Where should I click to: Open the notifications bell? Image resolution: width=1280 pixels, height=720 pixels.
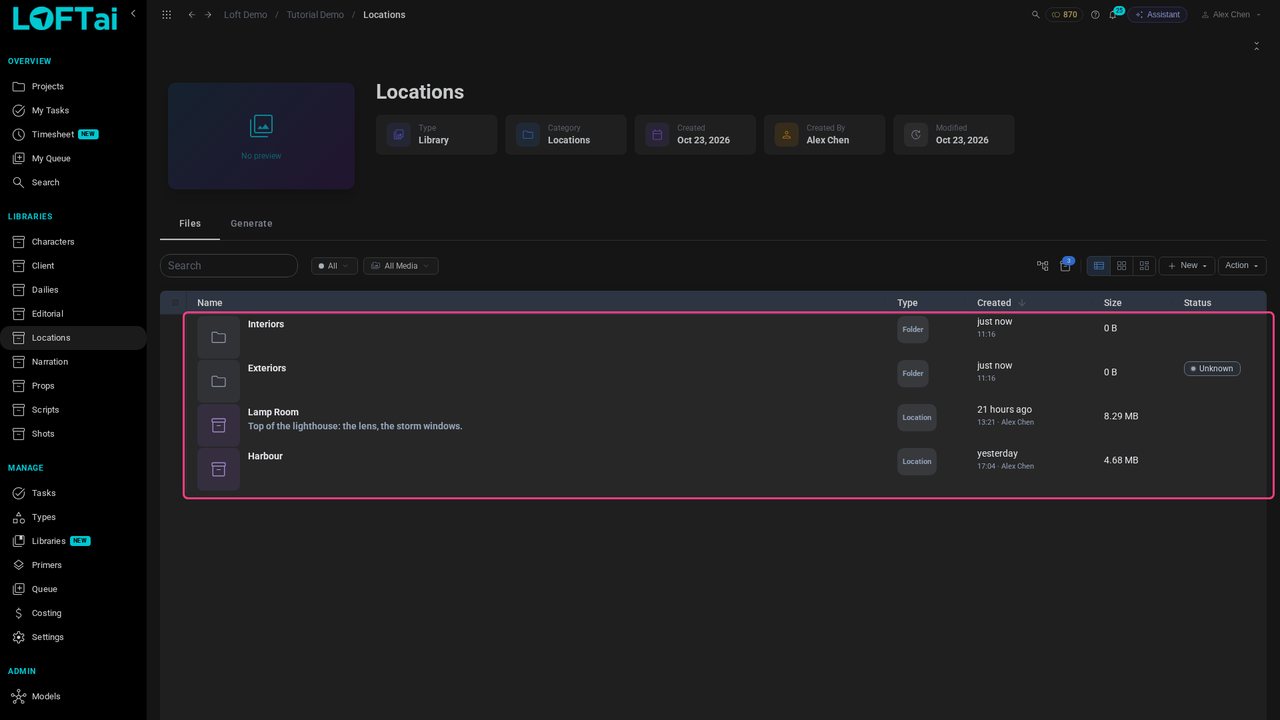[1113, 15]
